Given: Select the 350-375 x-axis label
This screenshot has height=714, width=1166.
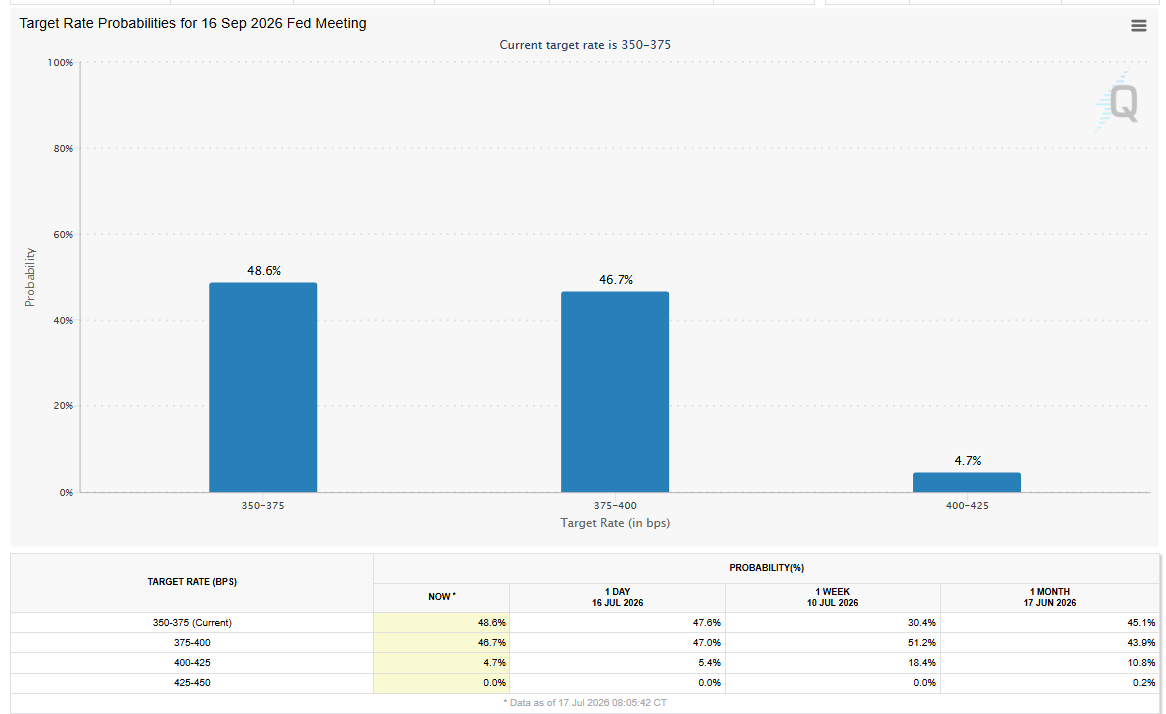Looking at the screenshot, I should click(262, 506).
